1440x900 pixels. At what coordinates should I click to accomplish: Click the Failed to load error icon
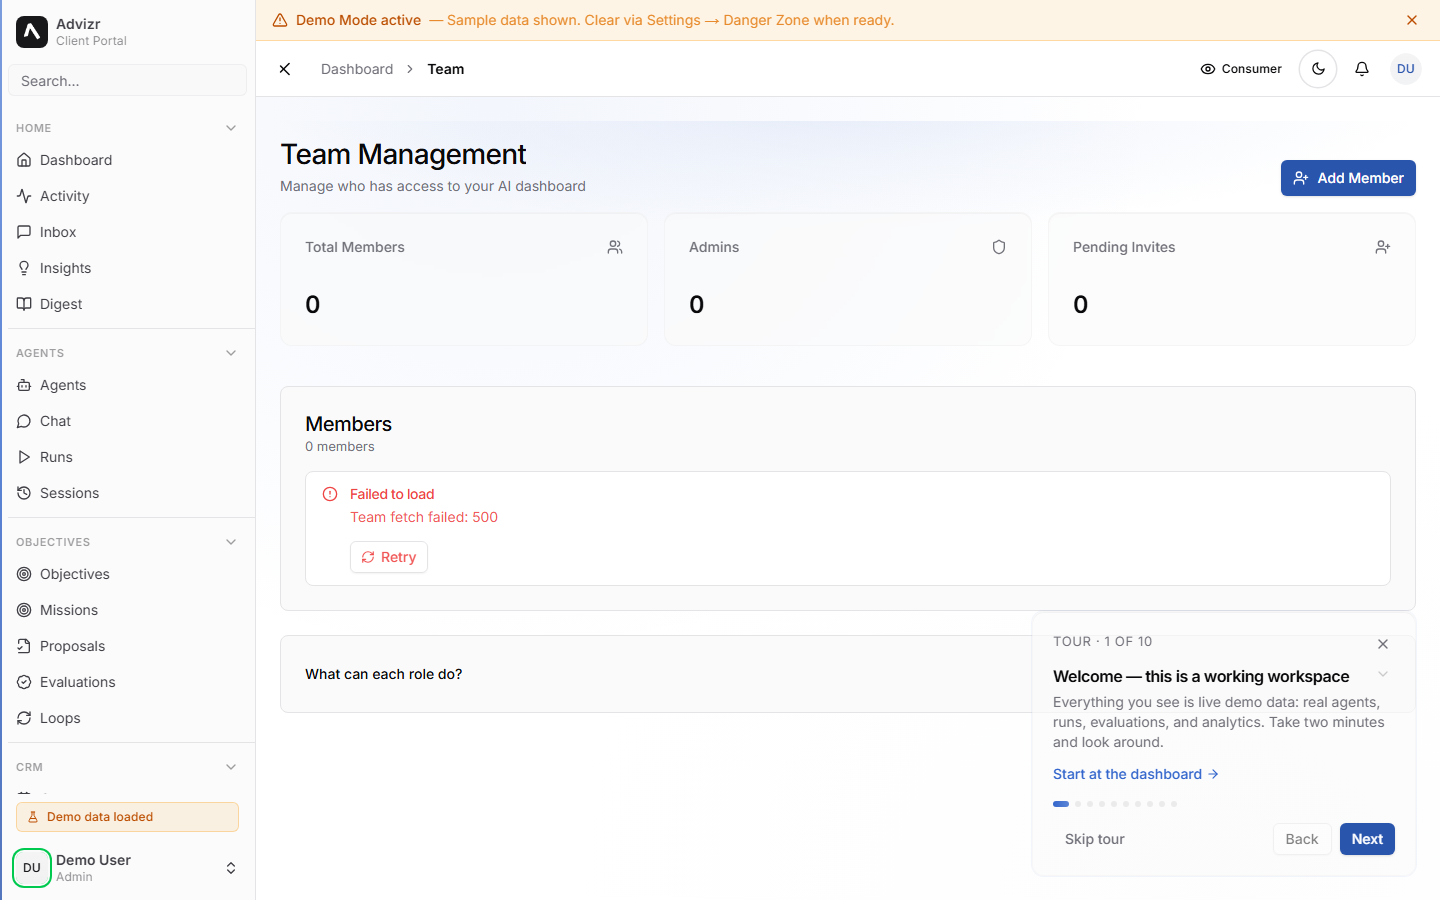tap(330, 494)
